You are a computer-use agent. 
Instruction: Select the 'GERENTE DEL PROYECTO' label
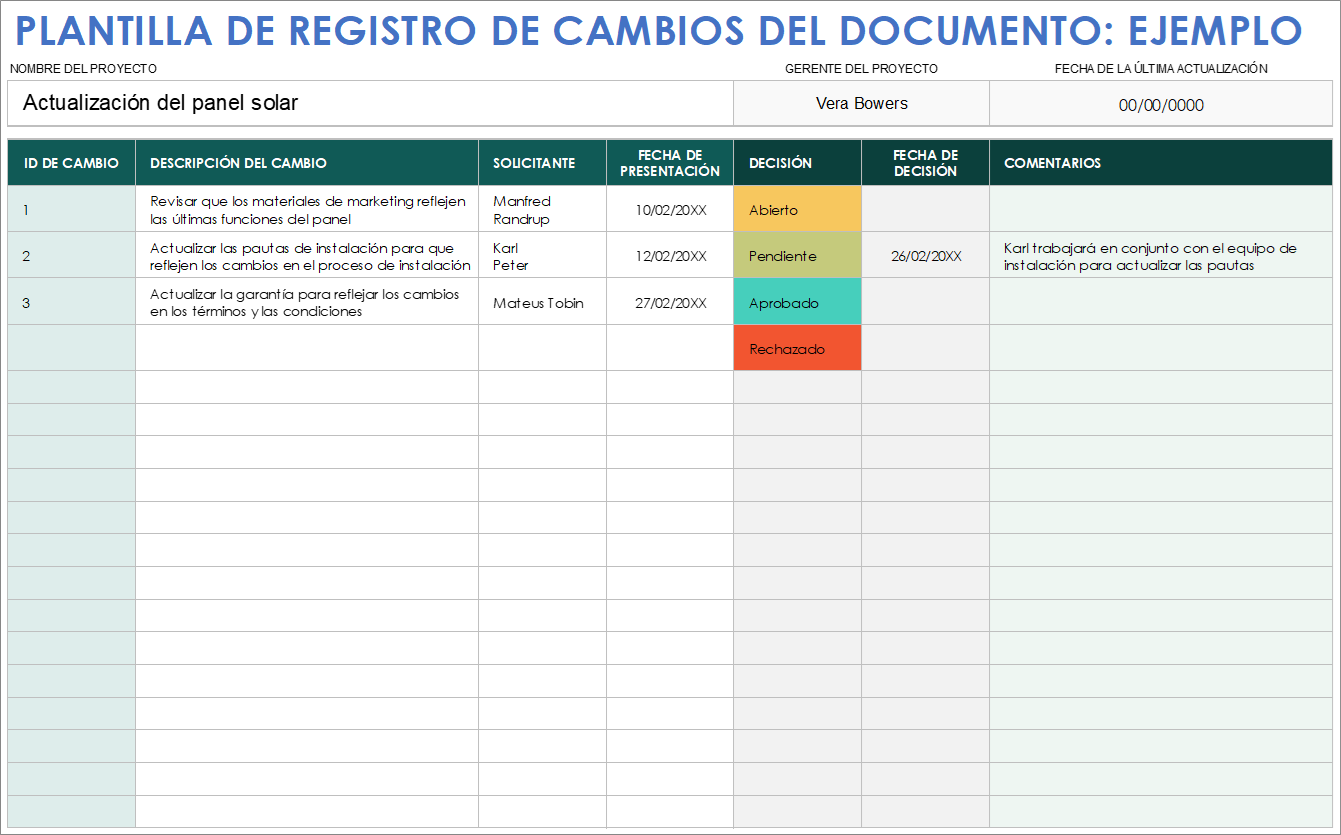tap(861, 69)
